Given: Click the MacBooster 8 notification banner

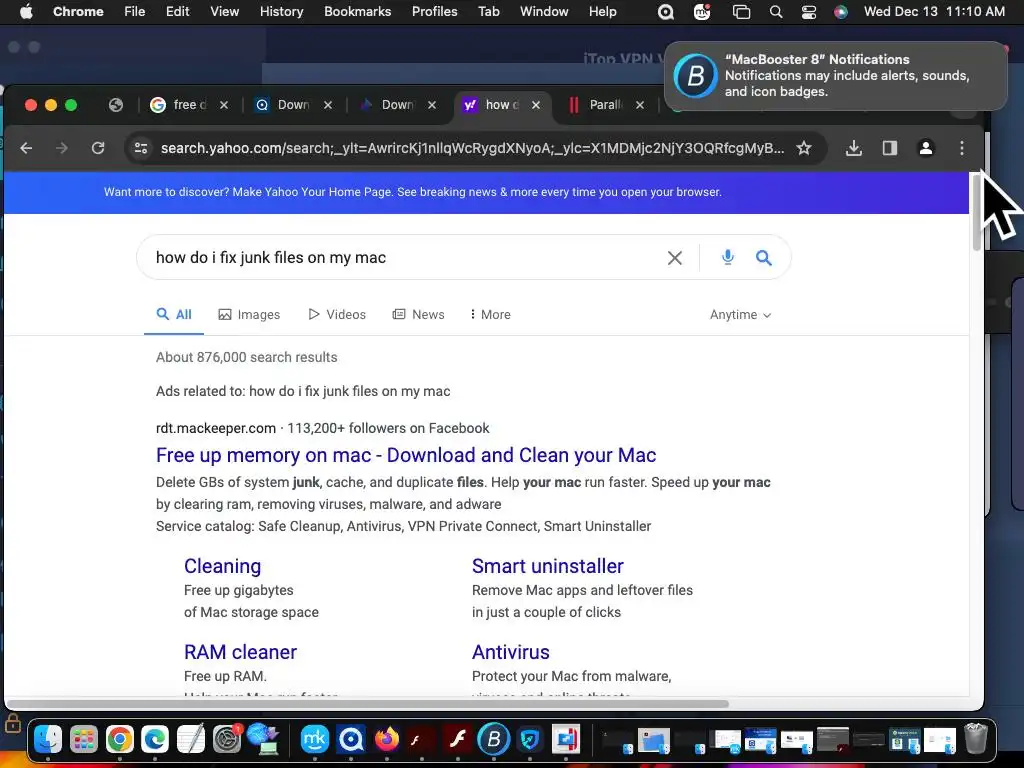Looking at the screenshot, I should (836, 76).
